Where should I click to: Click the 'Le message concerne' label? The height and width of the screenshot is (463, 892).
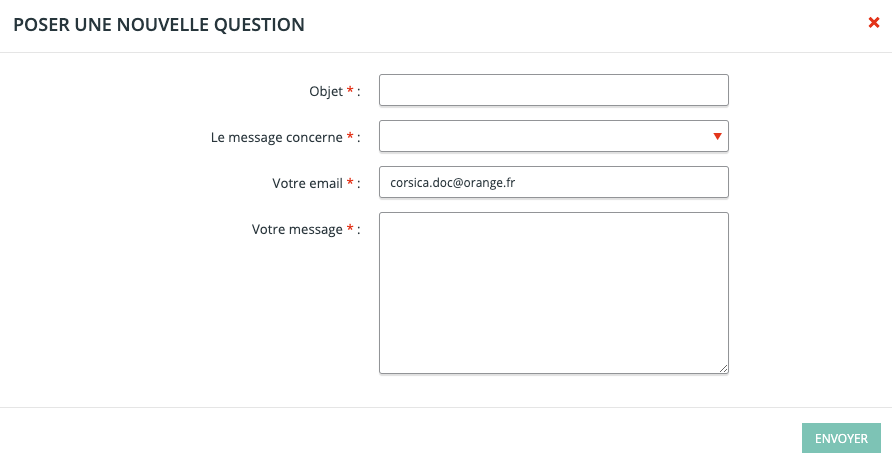click(x=276, y=137)
